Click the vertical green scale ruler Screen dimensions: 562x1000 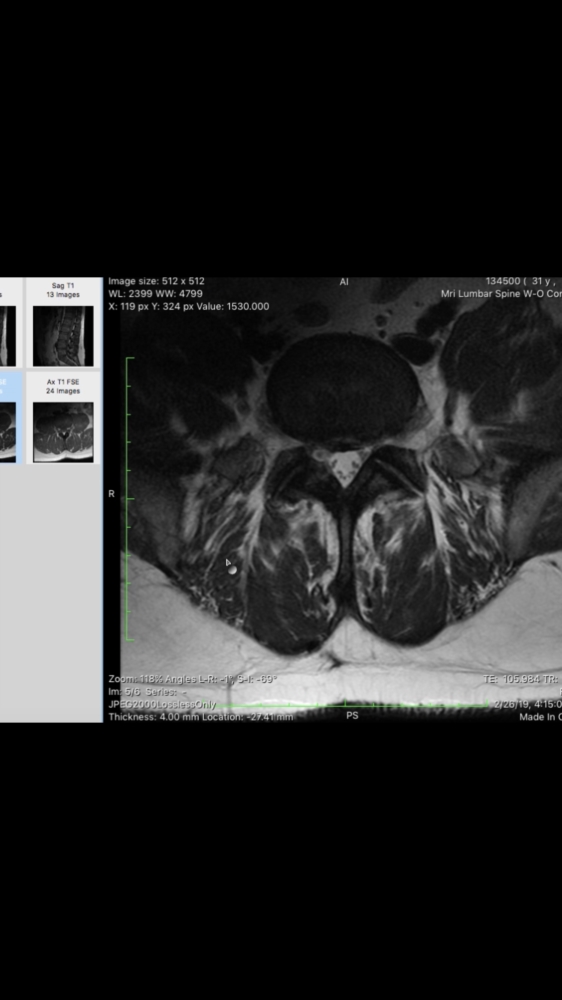(x=129, y=499)
